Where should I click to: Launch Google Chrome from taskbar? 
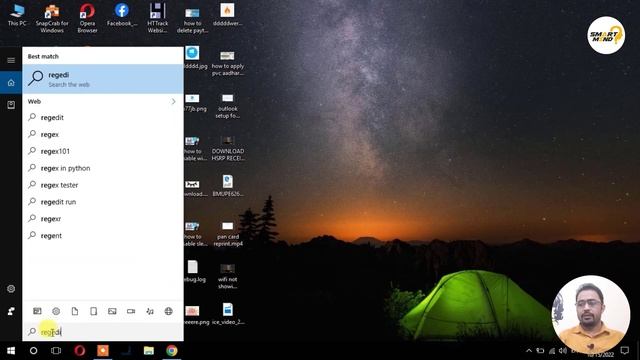pyautogui.click(x=172, y=351)
